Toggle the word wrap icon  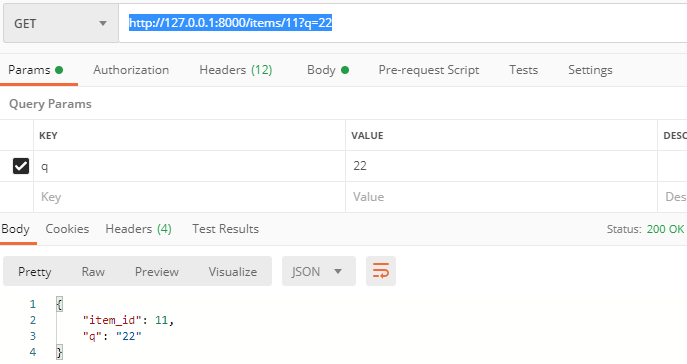381,271
